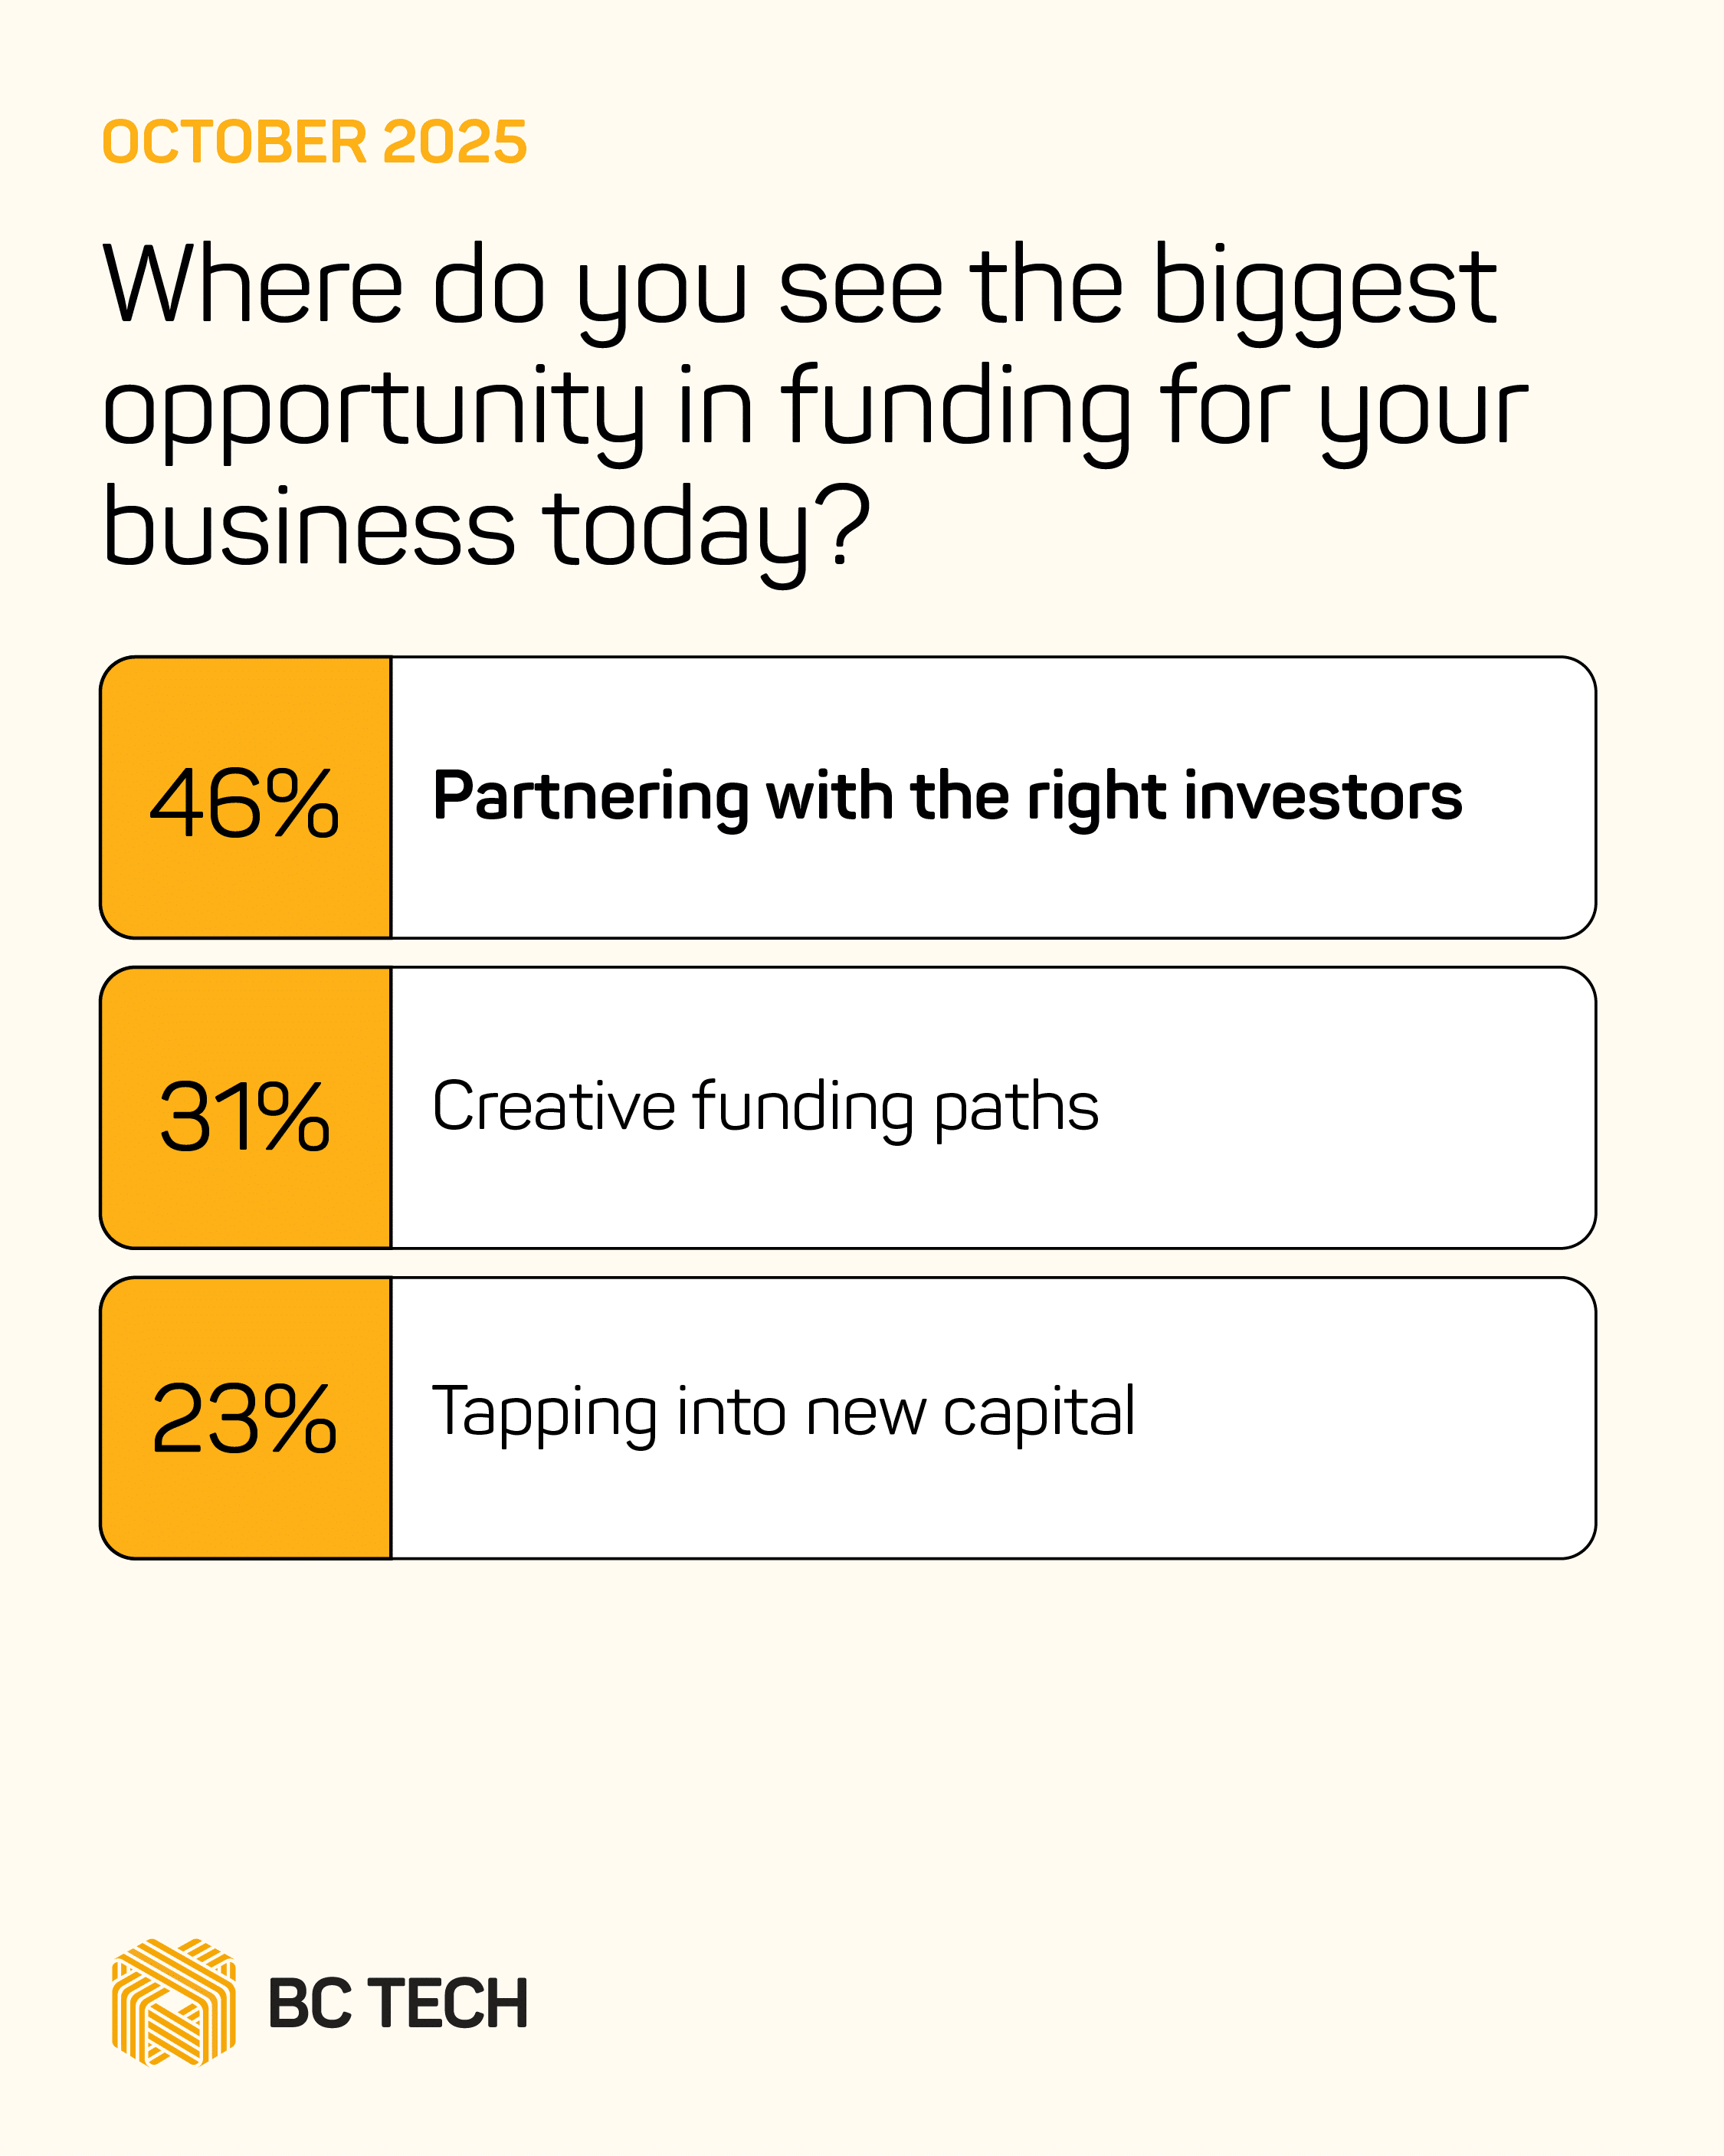Click the "BC TECH" wordmark text

pyautogui.click(x=398, y=2004)
